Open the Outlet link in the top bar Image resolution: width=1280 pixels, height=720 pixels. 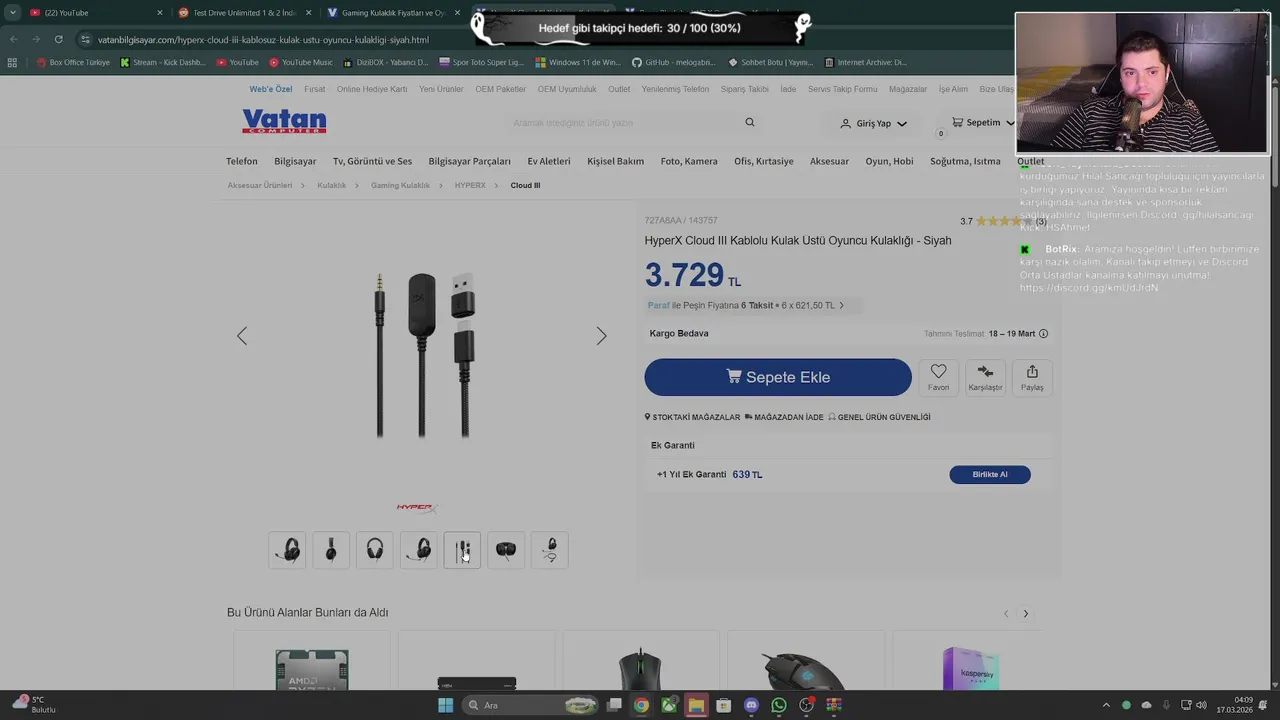619,89
